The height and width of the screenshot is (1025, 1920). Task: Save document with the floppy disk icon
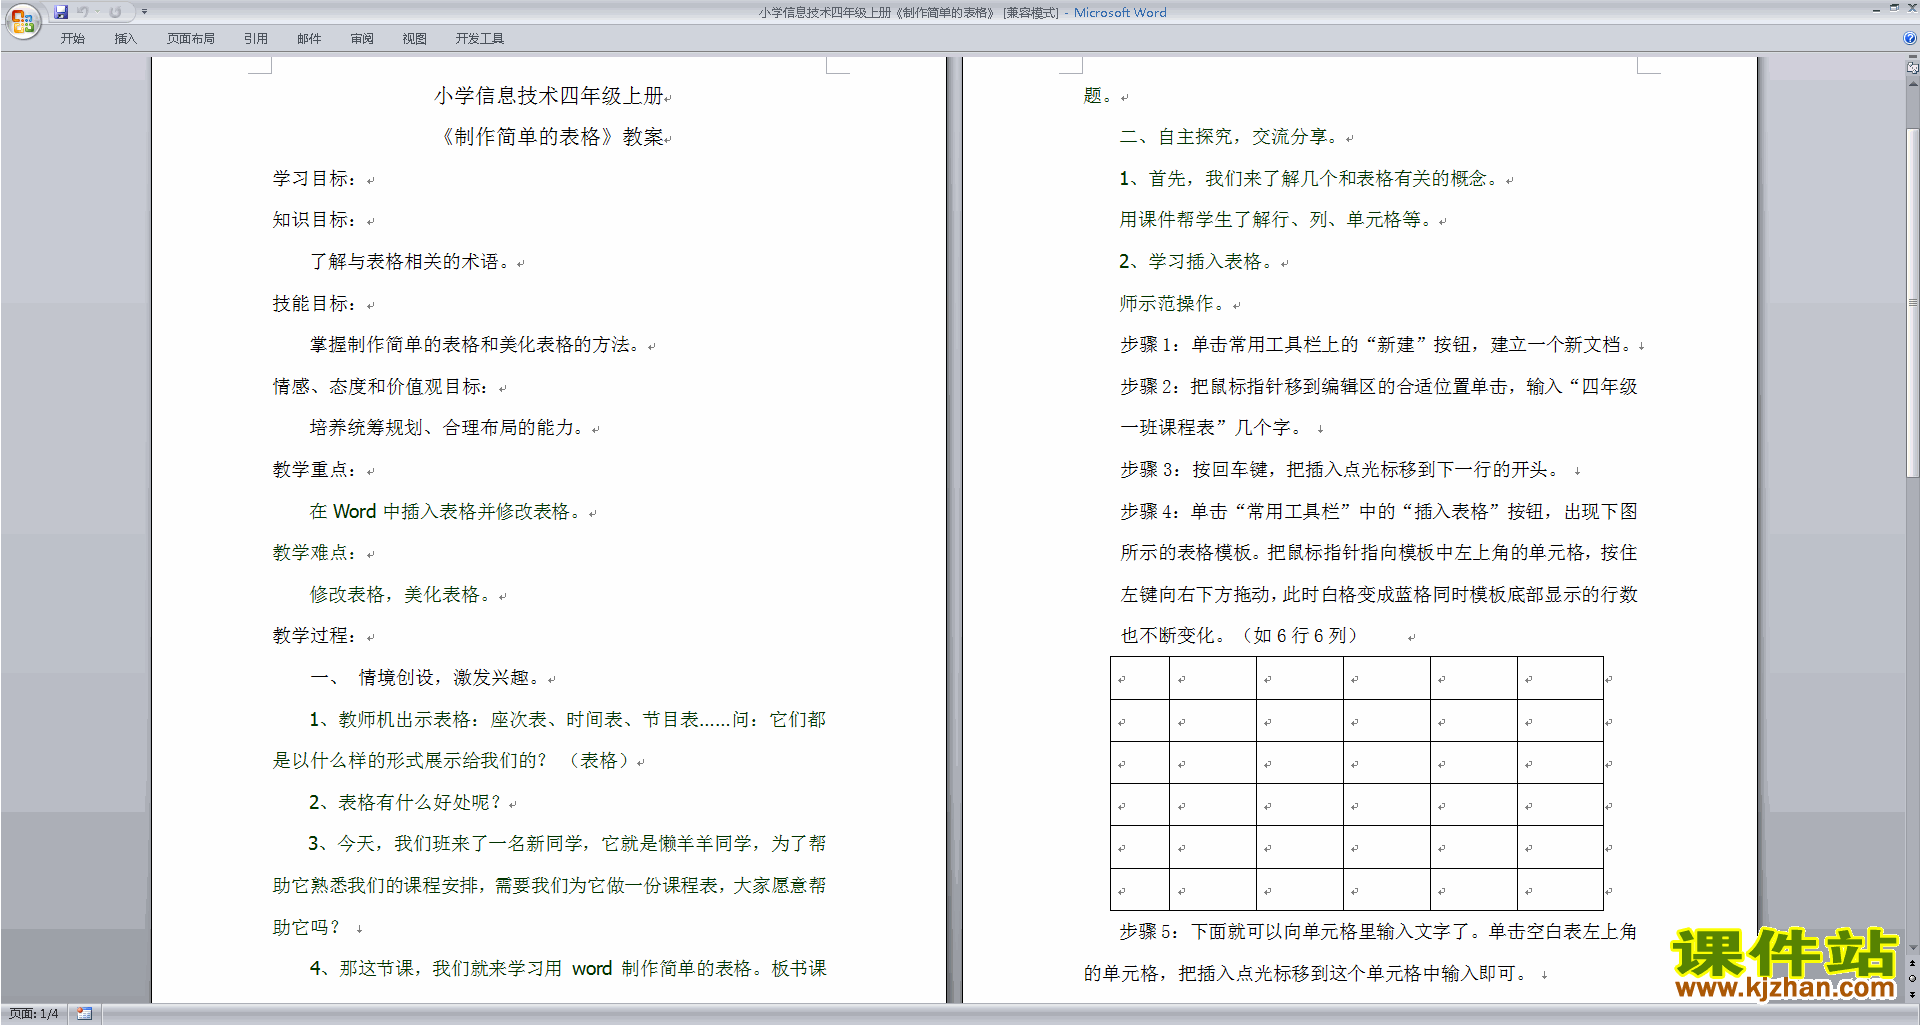point(61,12)
